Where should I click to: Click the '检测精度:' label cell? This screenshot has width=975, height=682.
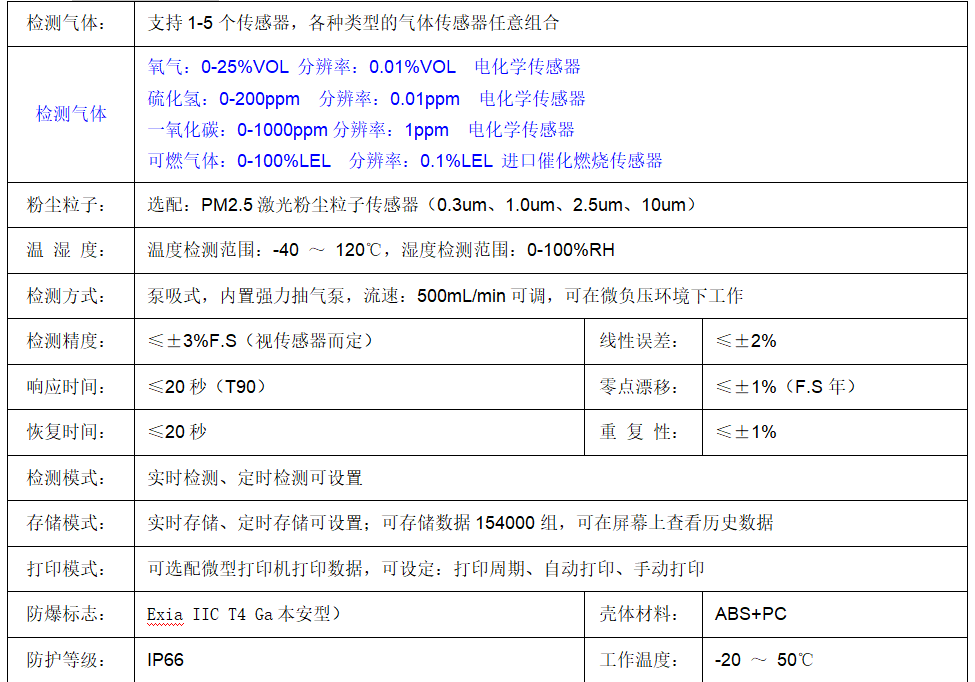(x=71, y=341)
